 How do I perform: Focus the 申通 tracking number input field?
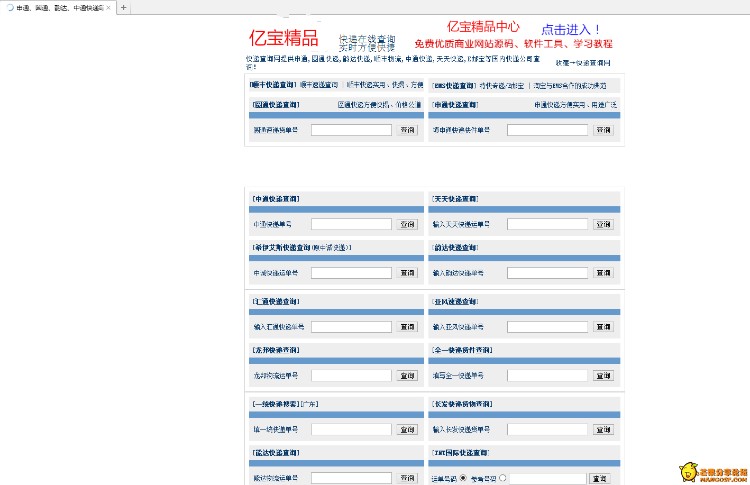tap(547, 130)
